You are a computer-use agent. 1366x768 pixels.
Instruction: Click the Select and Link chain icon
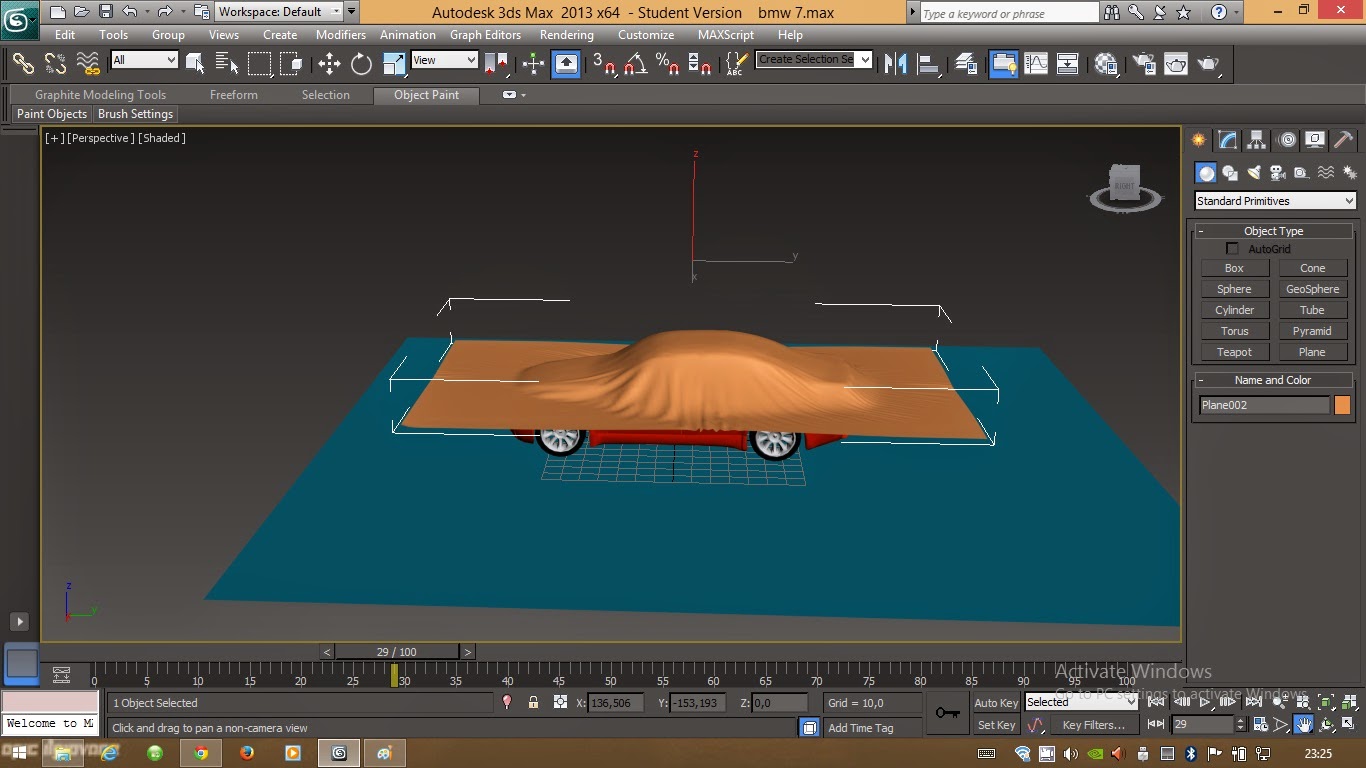(23, 64)
